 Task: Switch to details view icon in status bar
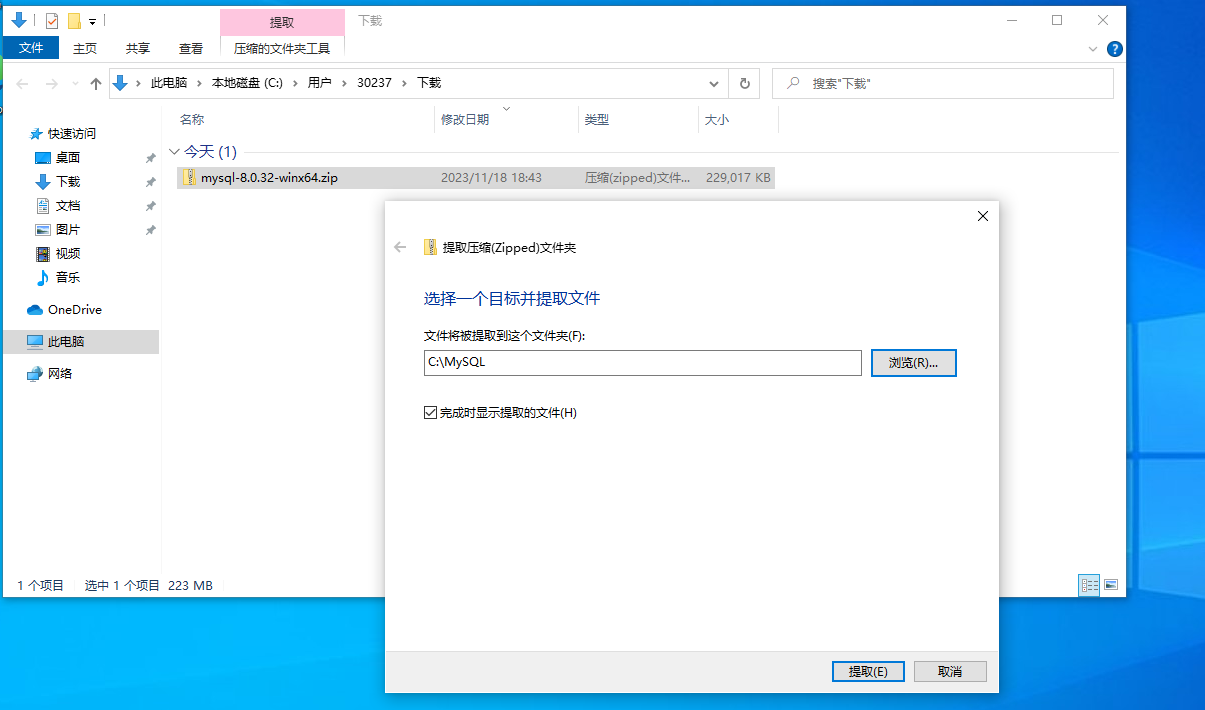(1089, 585)
